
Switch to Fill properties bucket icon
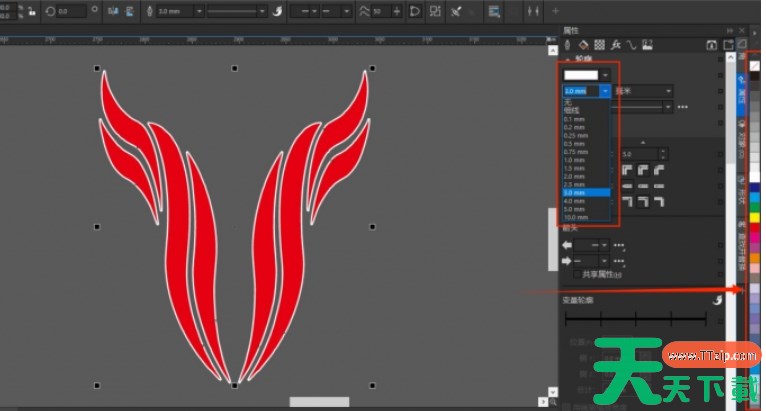[583, 45]
